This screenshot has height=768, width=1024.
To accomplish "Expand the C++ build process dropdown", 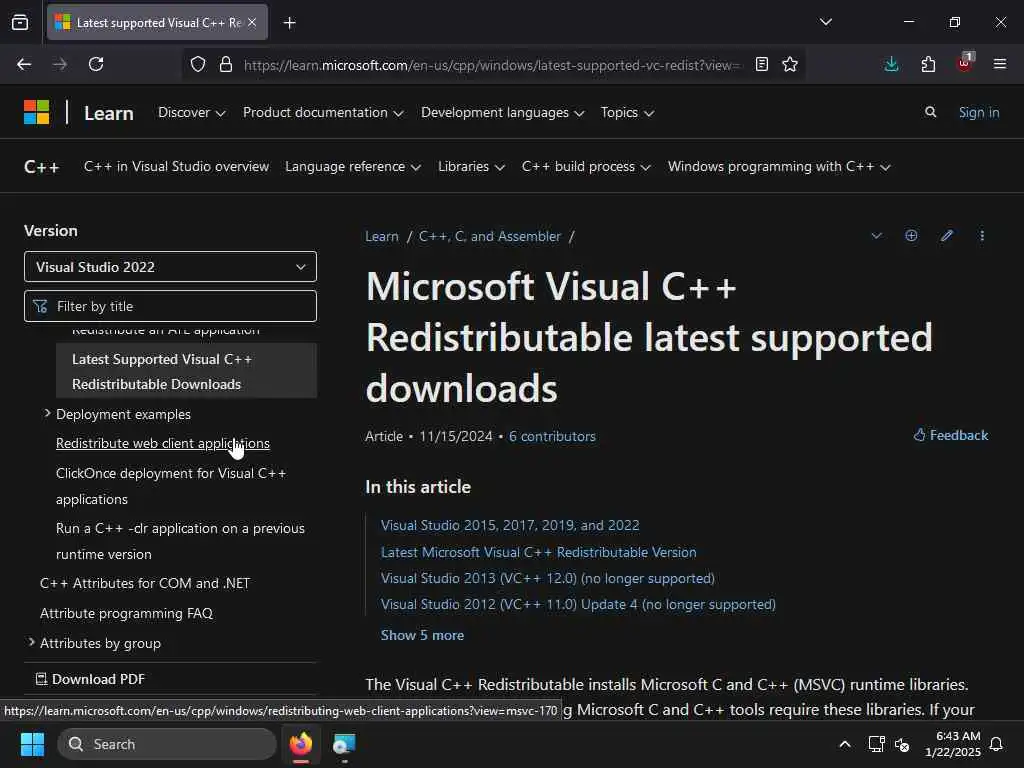I will (x=586, y=167).
